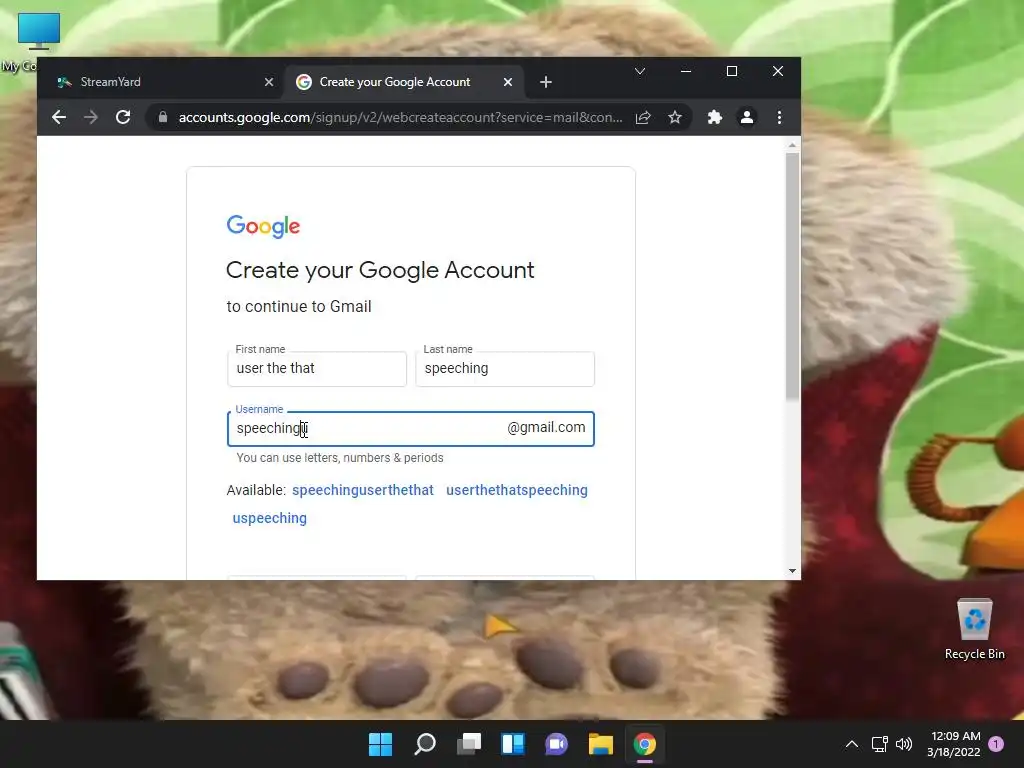Image resolution: width=1024 pixels, height=768 pixels.
Task: Open the network tray icon
Action: click(x=880, y=744)
